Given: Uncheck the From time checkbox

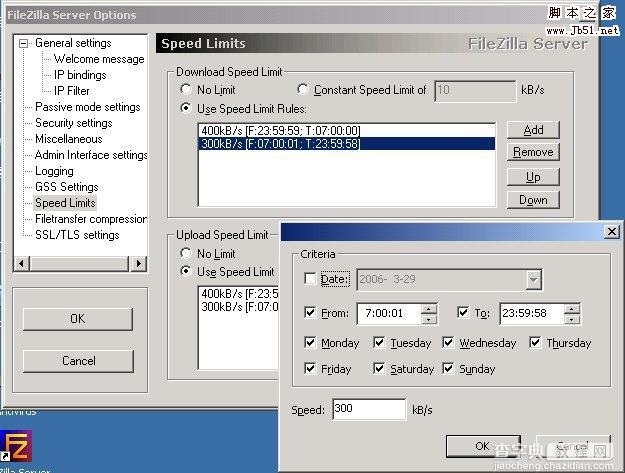Looking at the screenshot, I should click(310, 313).
